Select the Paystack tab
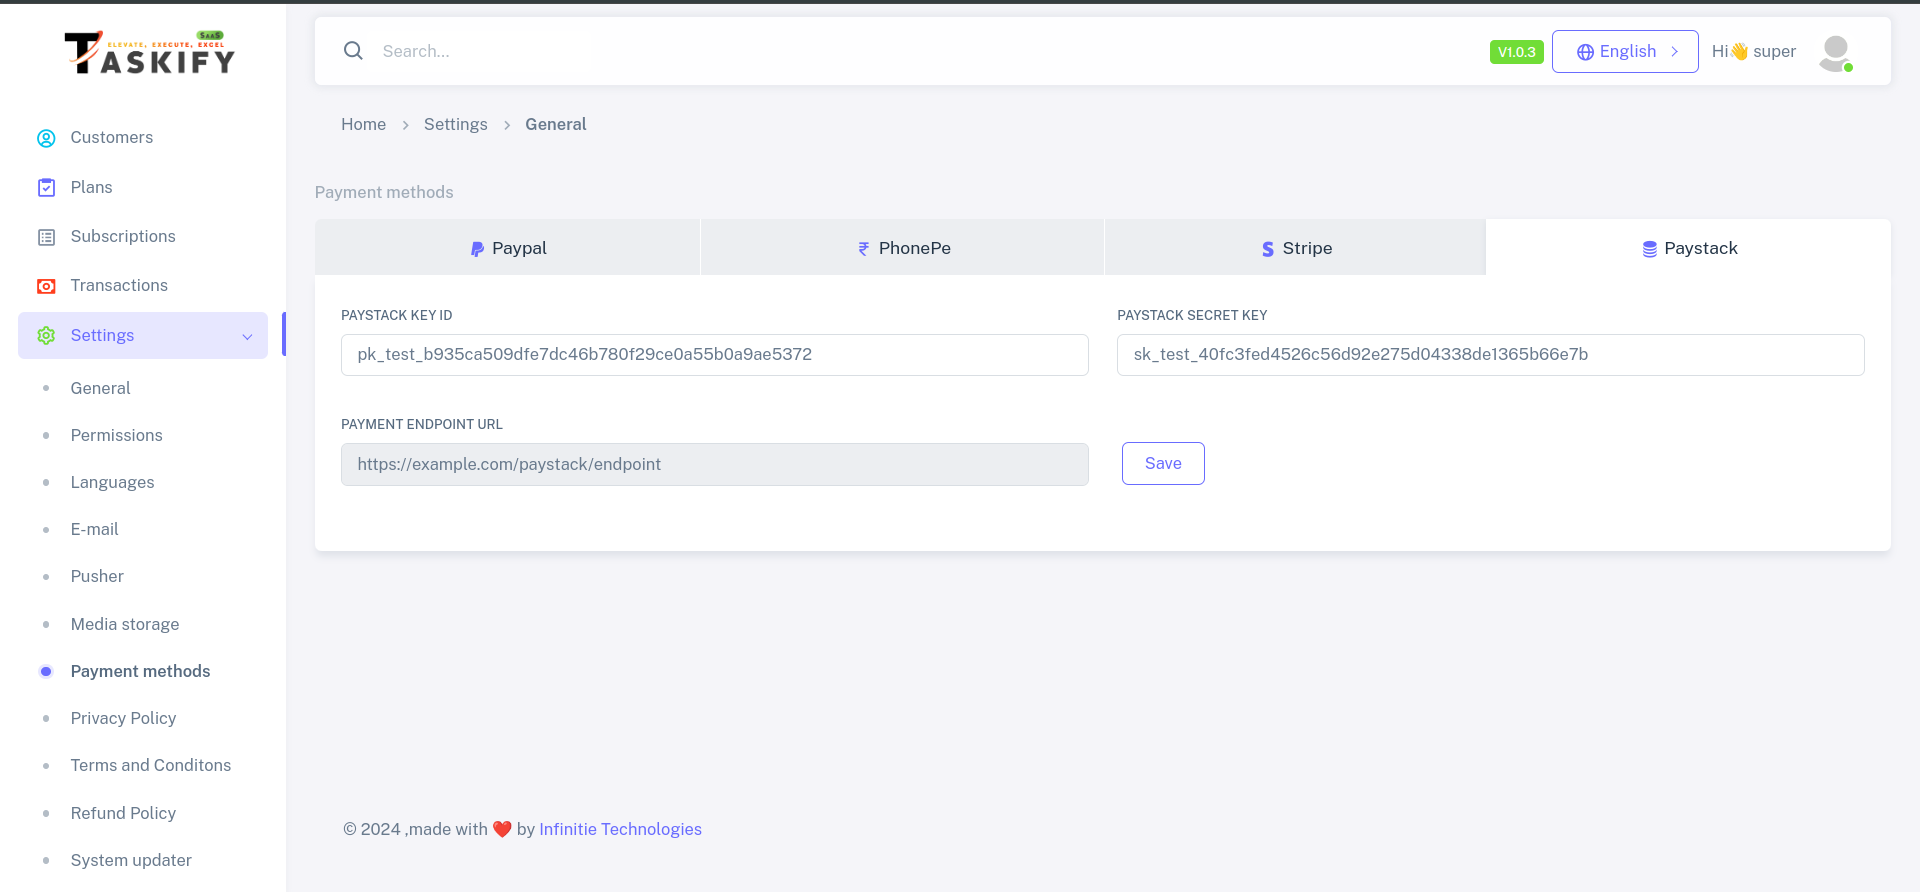1920x892 pixels. (1688, 248)
